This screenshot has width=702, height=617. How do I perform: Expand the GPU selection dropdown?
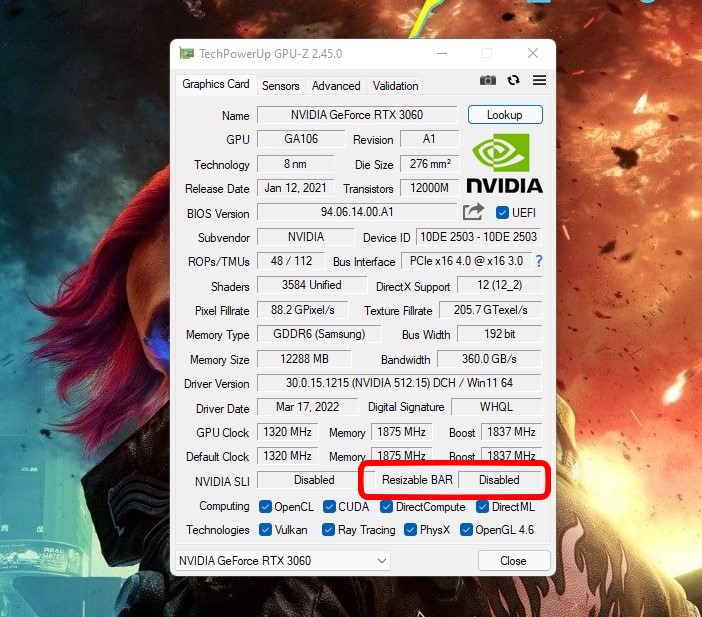(x=283, y=561)
